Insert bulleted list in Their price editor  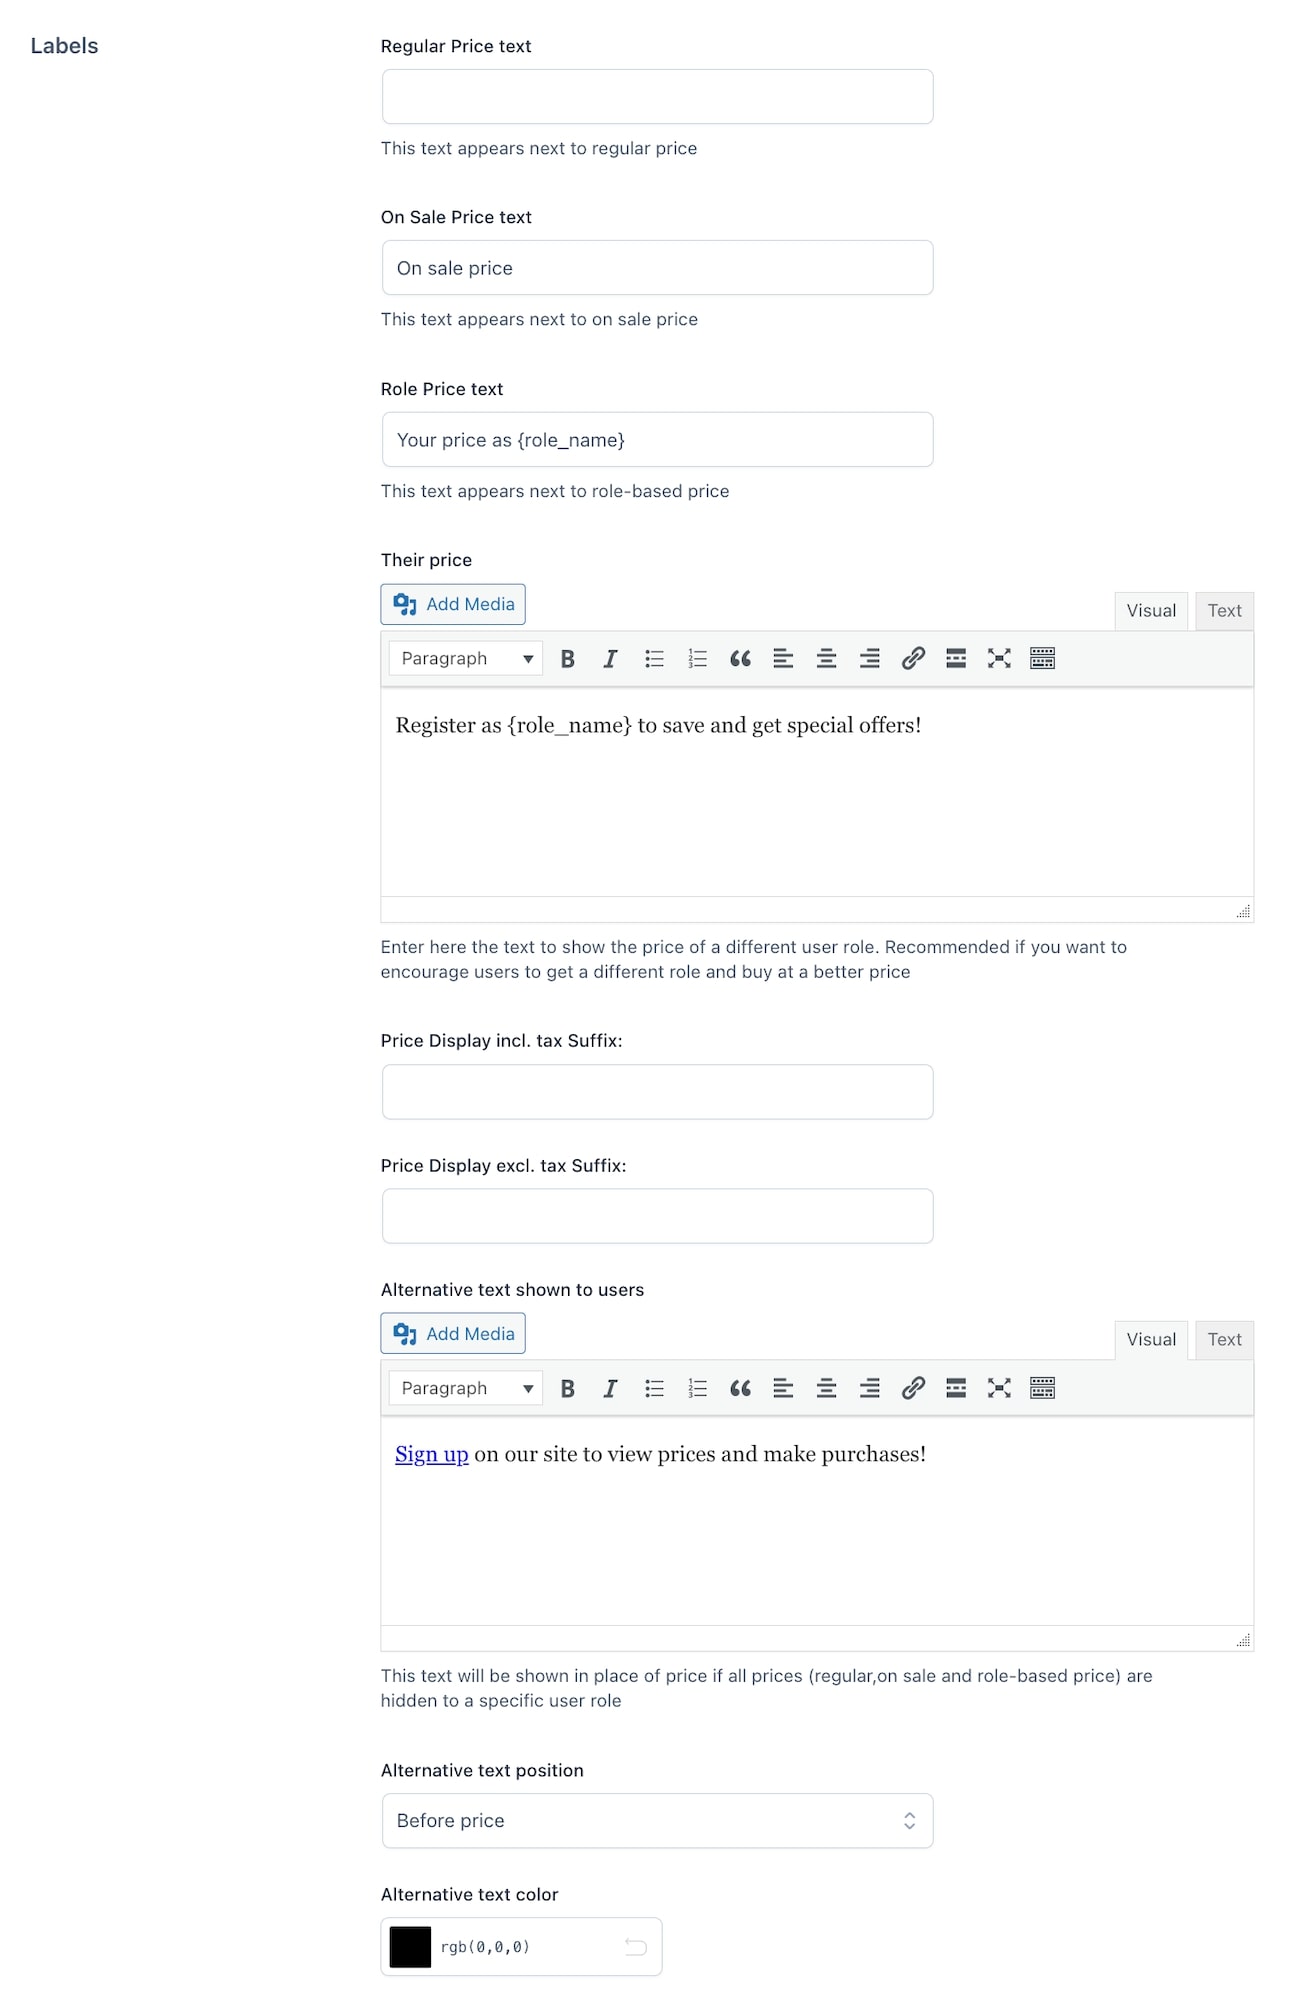pyautogui.click(x=654, y=659)
